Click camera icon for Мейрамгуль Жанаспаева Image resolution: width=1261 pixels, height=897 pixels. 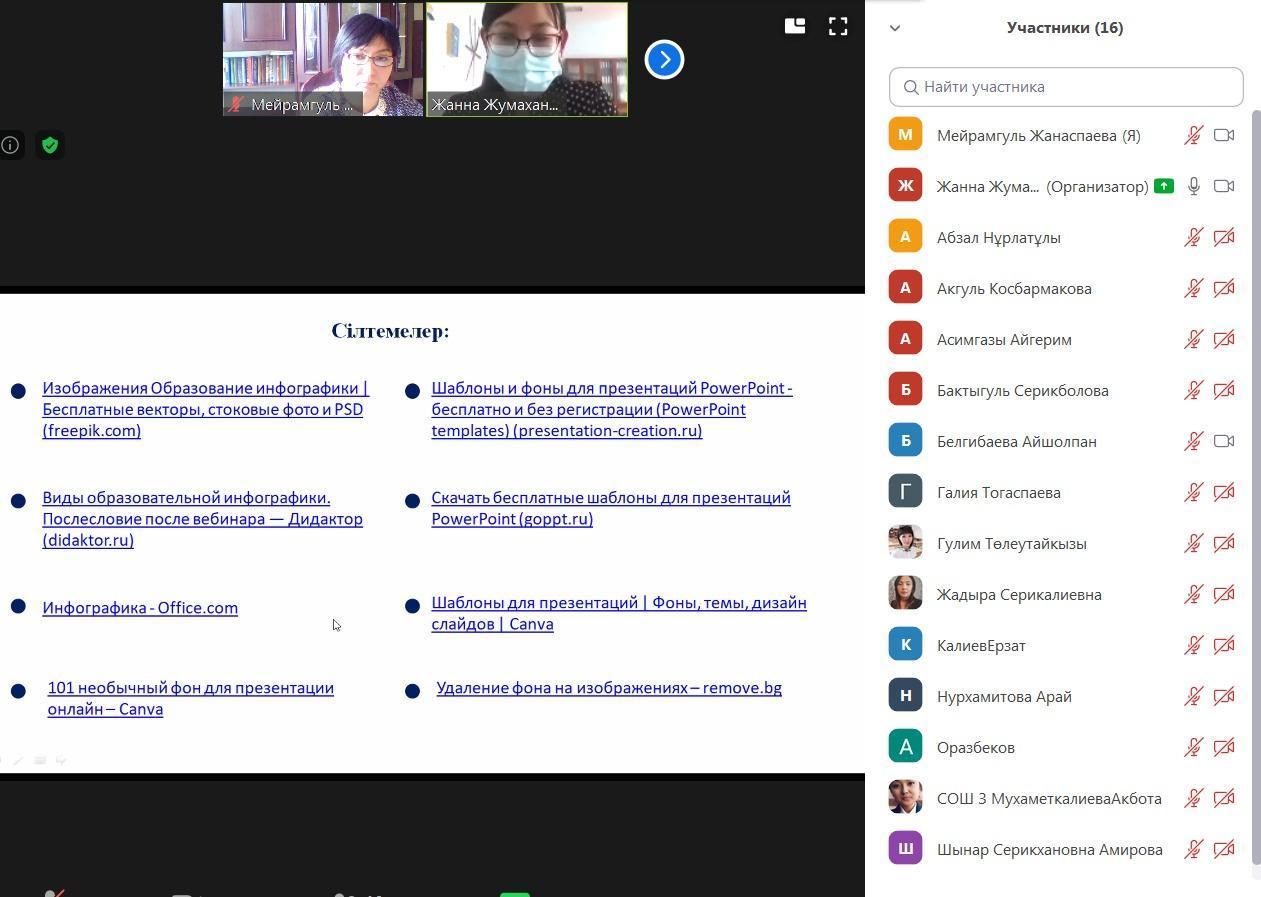[x=1224, y=135]
